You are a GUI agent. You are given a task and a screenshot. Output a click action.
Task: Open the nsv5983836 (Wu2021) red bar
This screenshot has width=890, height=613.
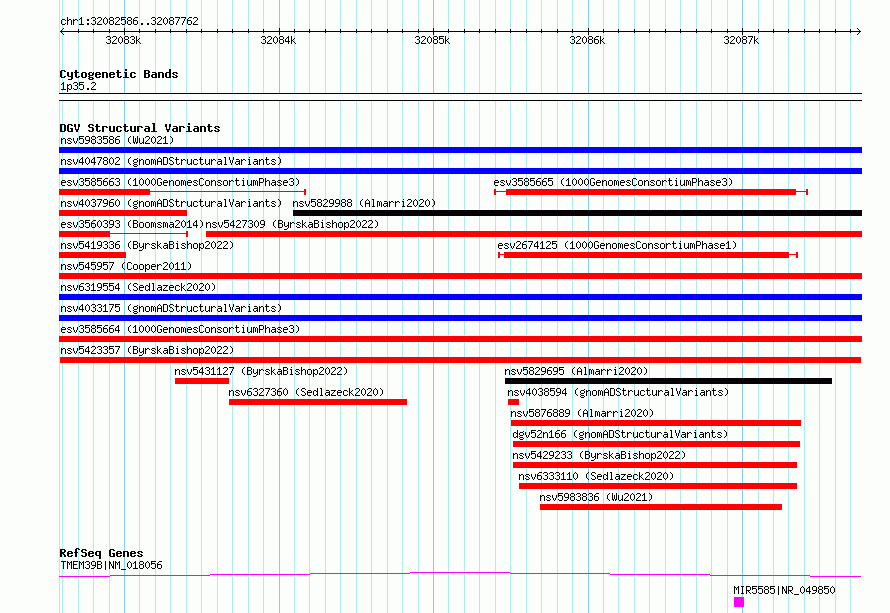[661, 507]
